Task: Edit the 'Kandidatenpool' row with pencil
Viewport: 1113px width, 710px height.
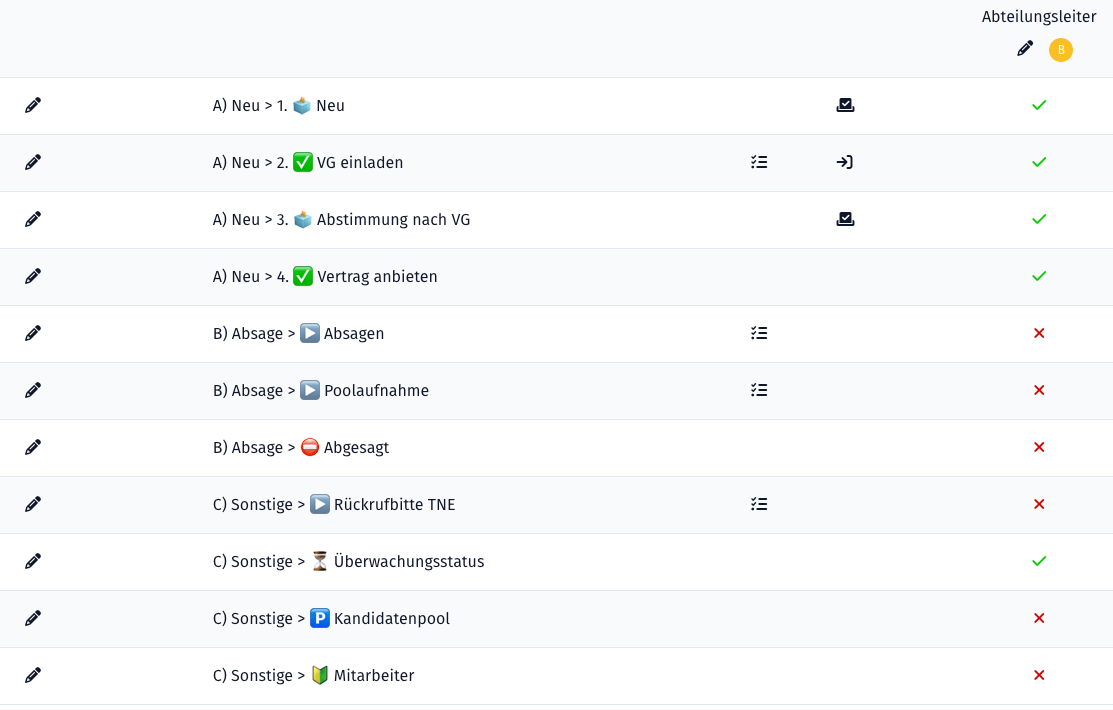Action: [33, 618]
